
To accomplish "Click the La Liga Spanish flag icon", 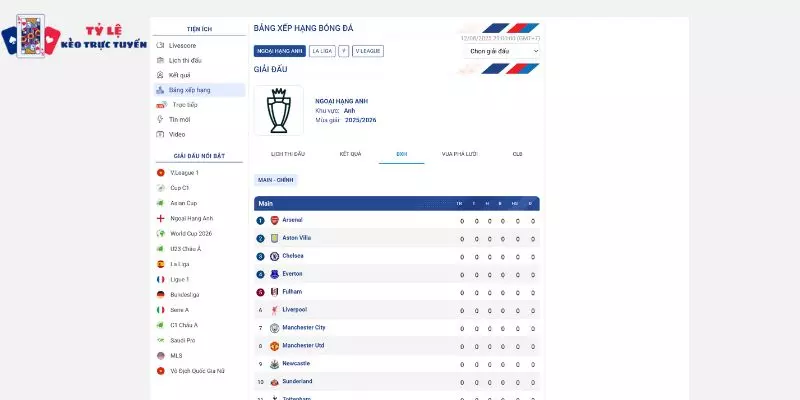I will click(161, 264).
